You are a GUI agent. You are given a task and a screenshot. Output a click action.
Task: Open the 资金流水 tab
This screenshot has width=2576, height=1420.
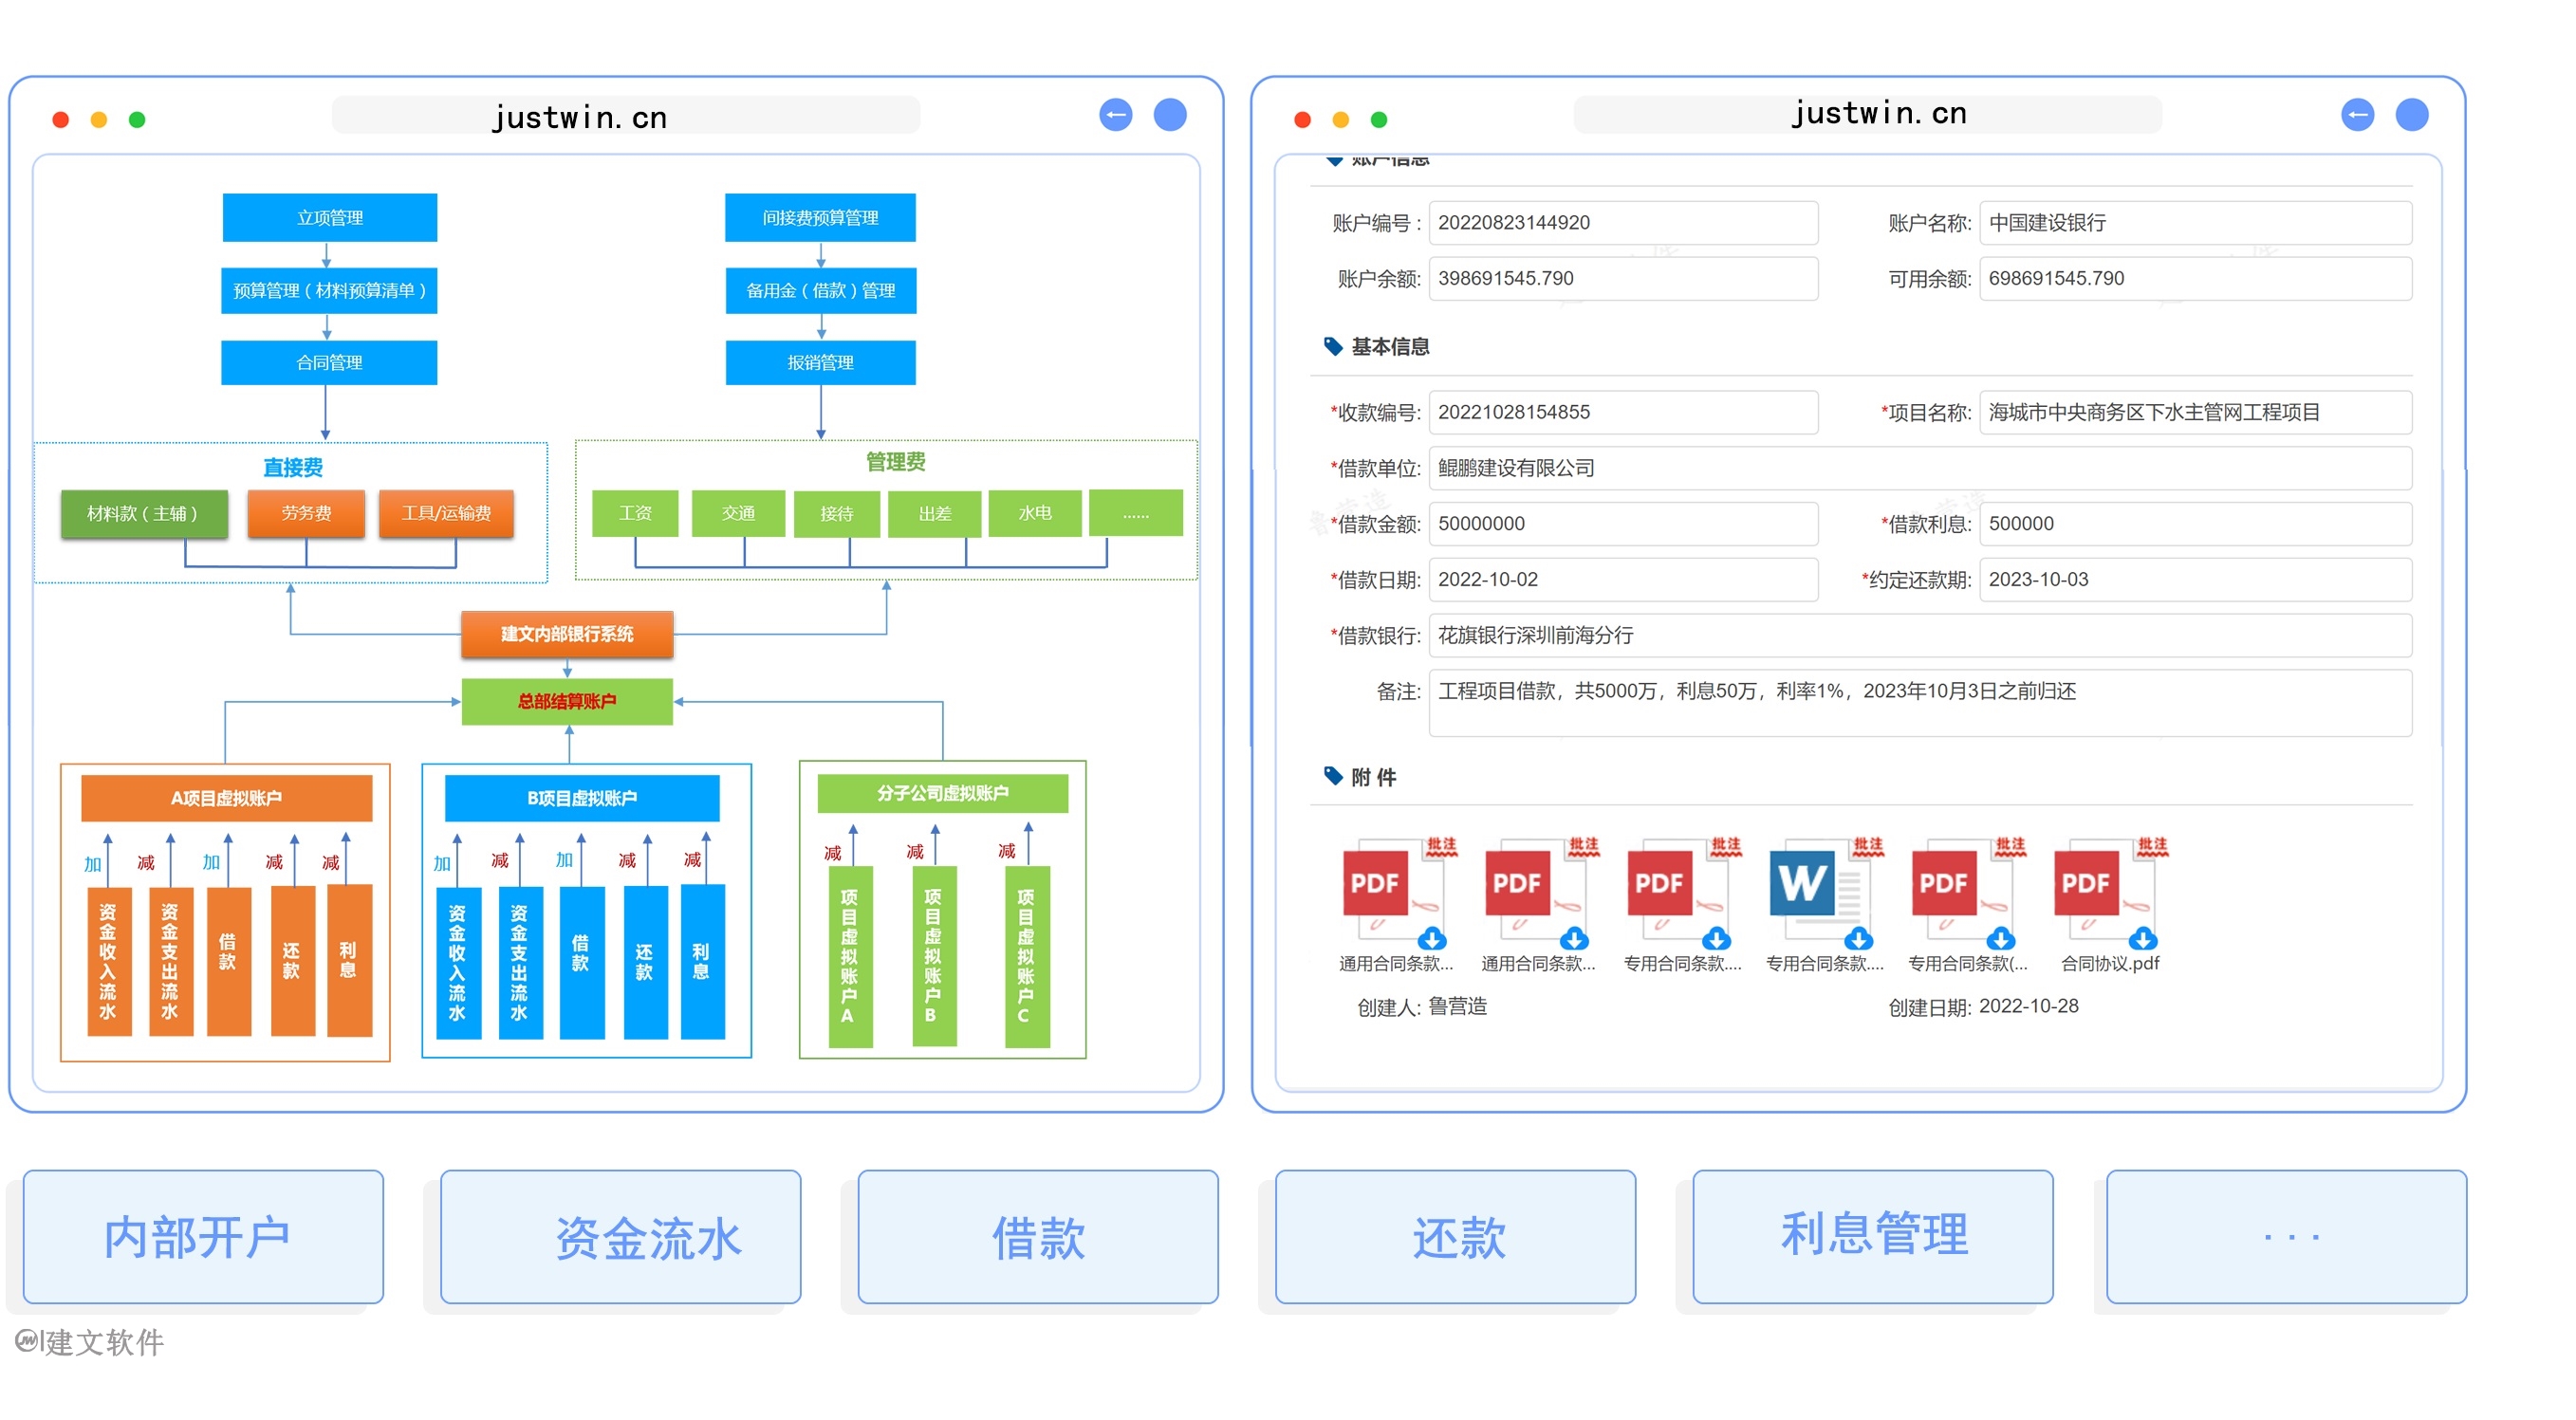point(620,1236)
